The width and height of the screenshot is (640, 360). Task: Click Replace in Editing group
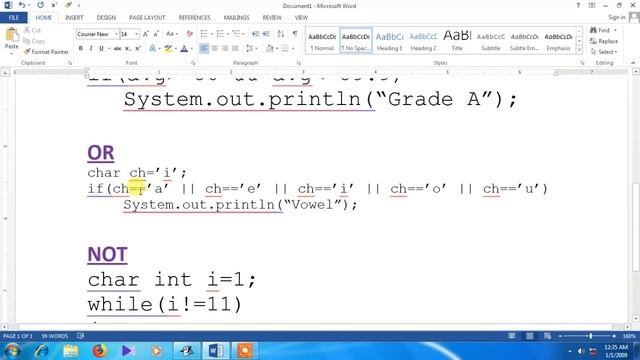[x=604, y=41]
